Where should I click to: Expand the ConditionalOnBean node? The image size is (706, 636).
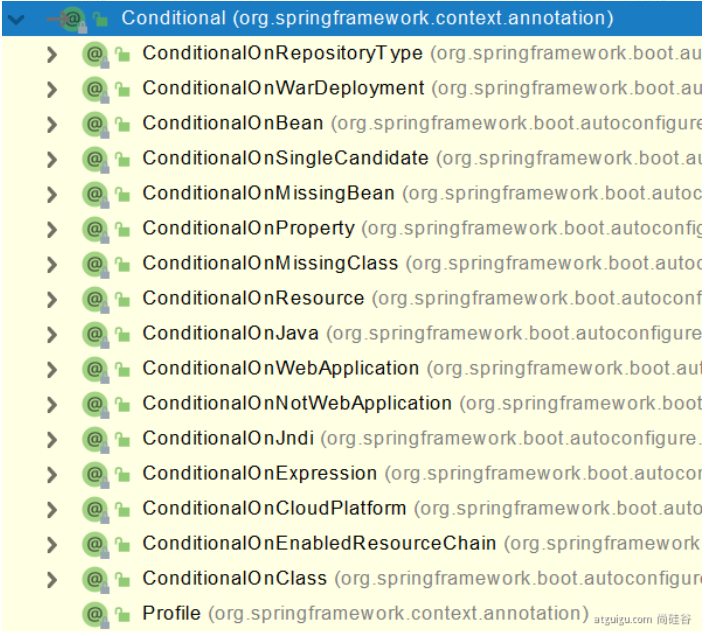tap(52, 125)
